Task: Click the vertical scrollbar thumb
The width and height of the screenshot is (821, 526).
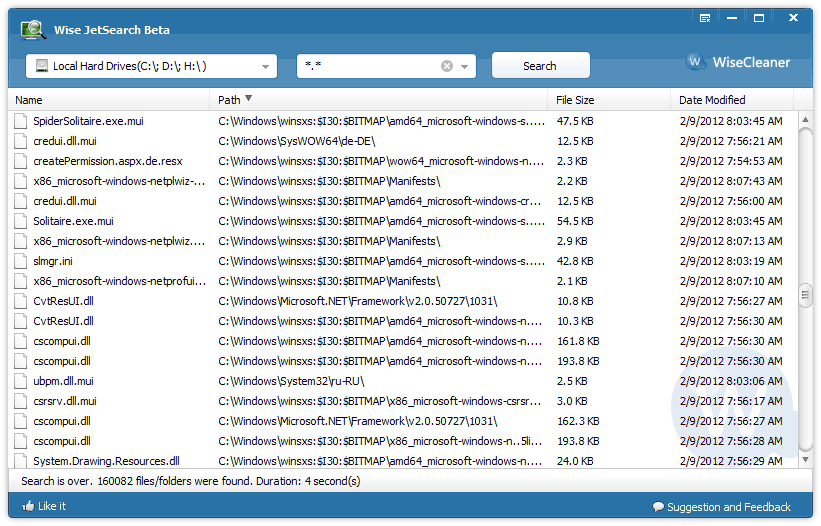Action: click(805, 295)
